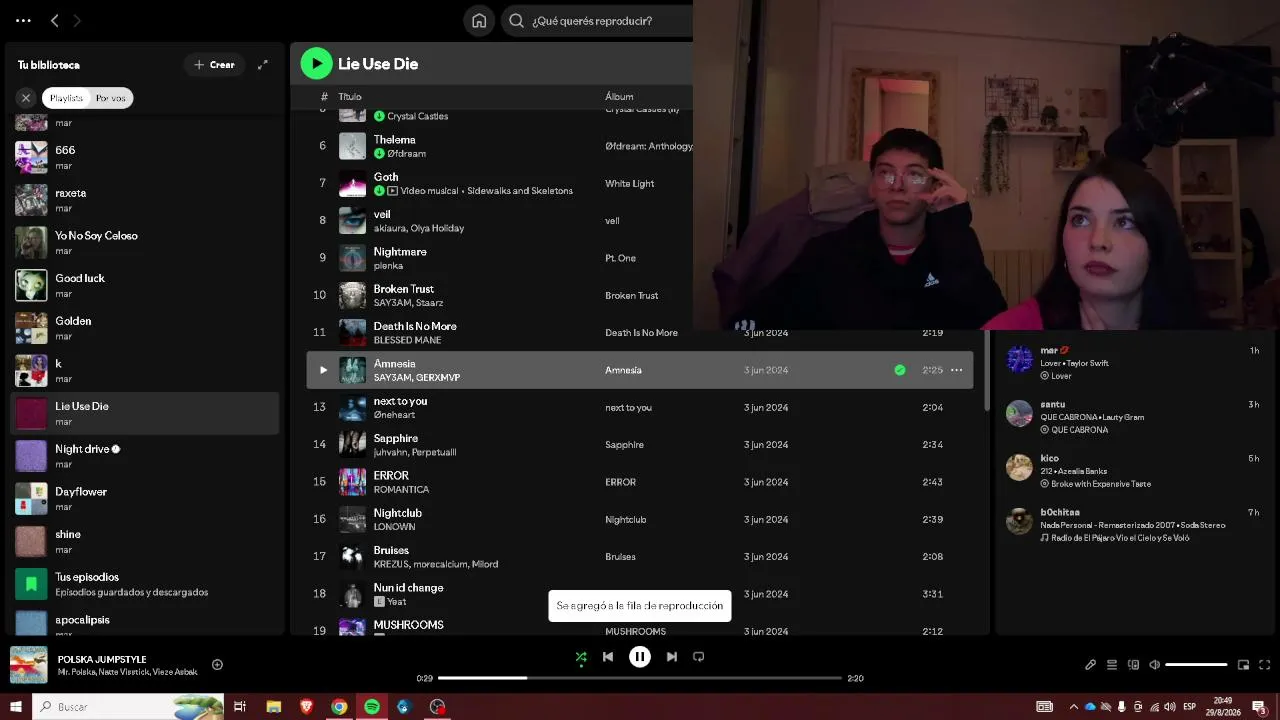Viewport: 1280px width, 720px height.
Task: Open the shine playlist
Action: click(145, 541)
